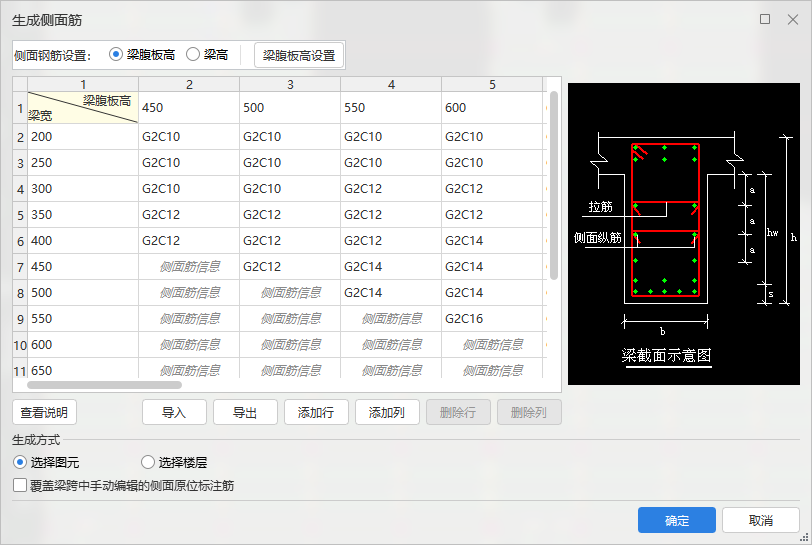Image resolution: width=812 pixels, height=545 pixels.
Task: Maximize the 生成侧面筋 dialog window
Action: tap(765, 19)
